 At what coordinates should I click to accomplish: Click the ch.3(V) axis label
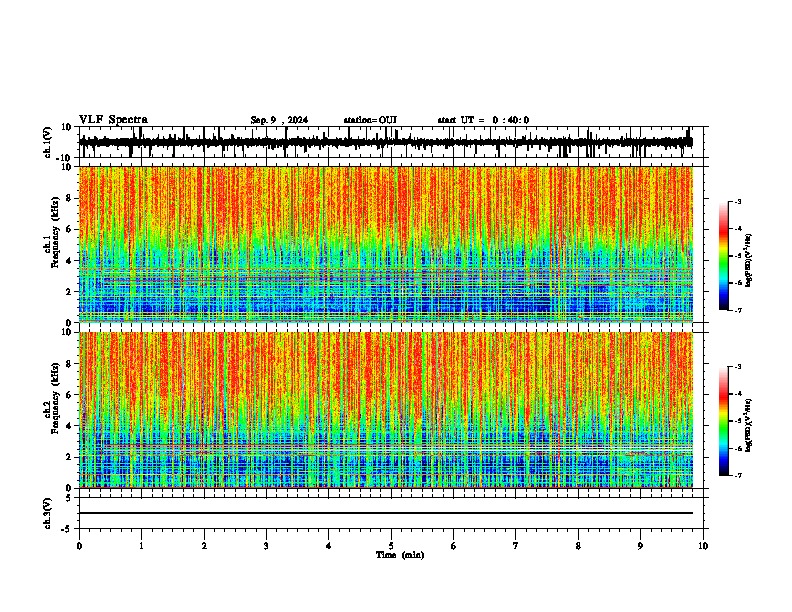tap(48, 514)
